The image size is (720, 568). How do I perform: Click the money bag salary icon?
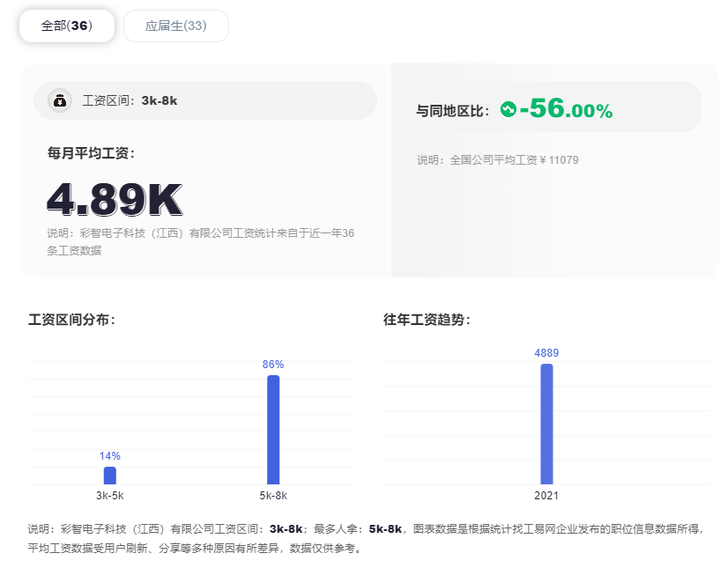pyautogui.click(x=60, y=100)
